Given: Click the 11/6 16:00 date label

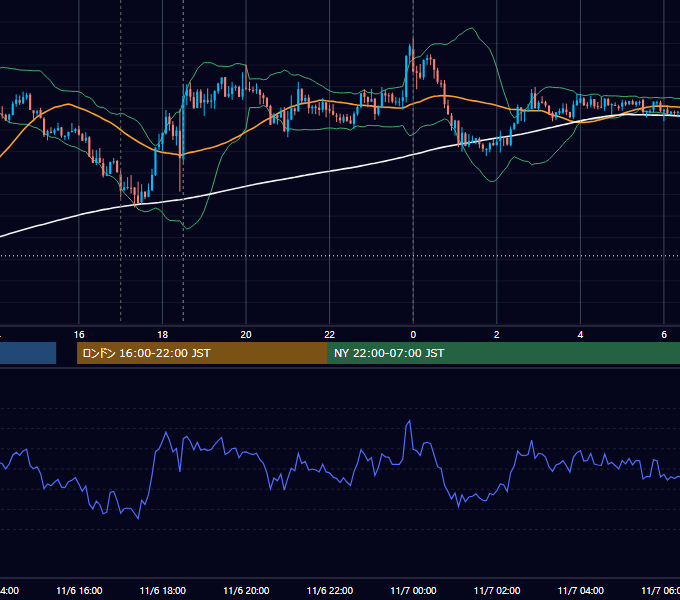Looking at the screenshot, I should [x=79, y=590].
